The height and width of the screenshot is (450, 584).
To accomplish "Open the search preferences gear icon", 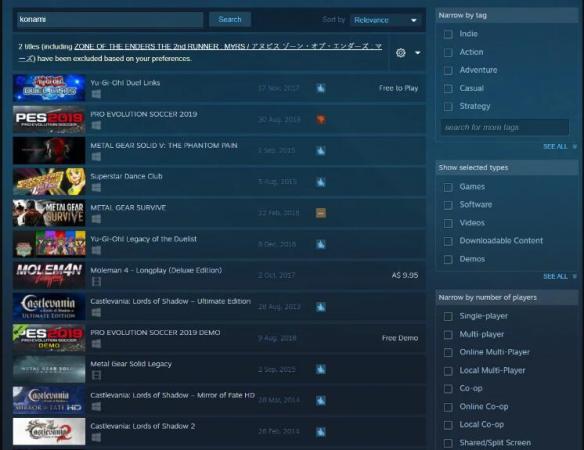I will (x=401, y=53).
